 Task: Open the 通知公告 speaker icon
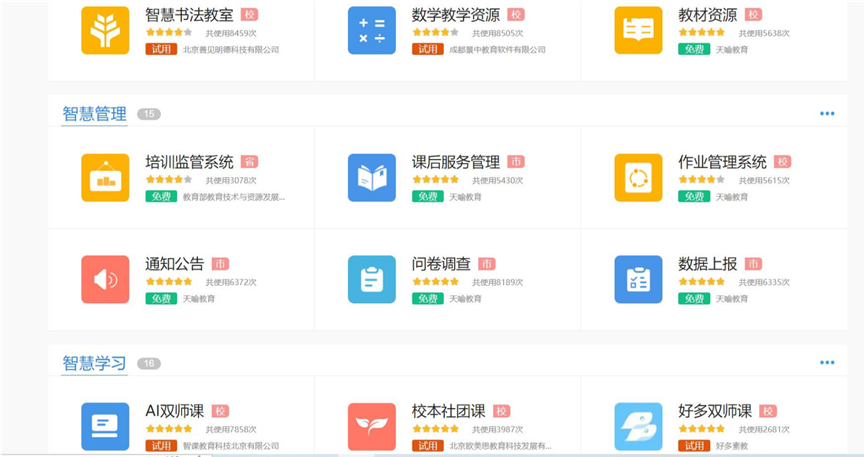click(x=105, y=280)
